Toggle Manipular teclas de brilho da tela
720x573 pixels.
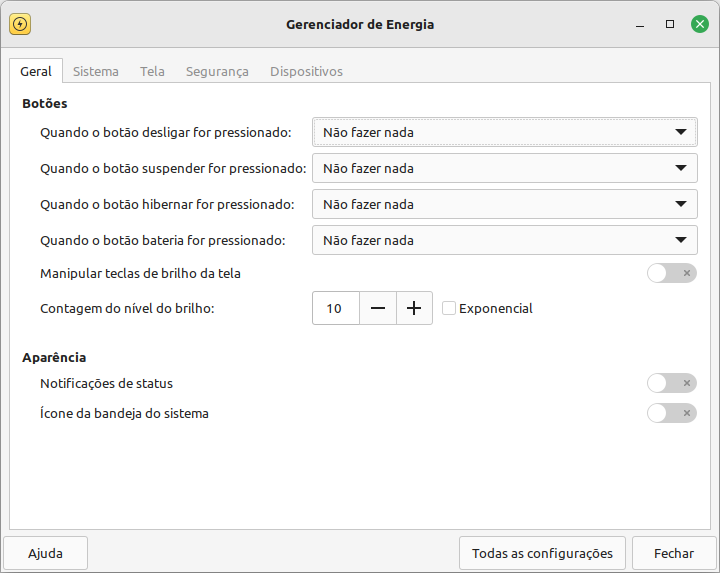pos(672,273)
